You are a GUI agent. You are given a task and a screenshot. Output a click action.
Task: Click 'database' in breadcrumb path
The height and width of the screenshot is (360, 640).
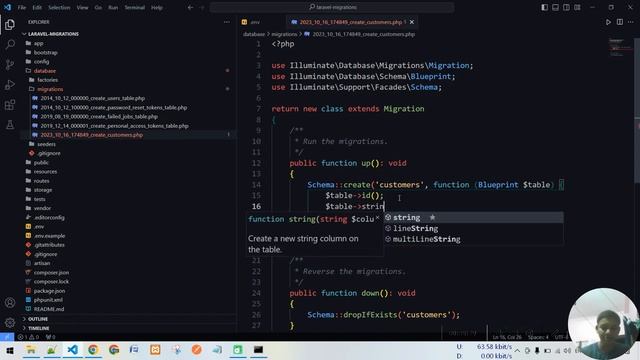(x=254, y=34)
